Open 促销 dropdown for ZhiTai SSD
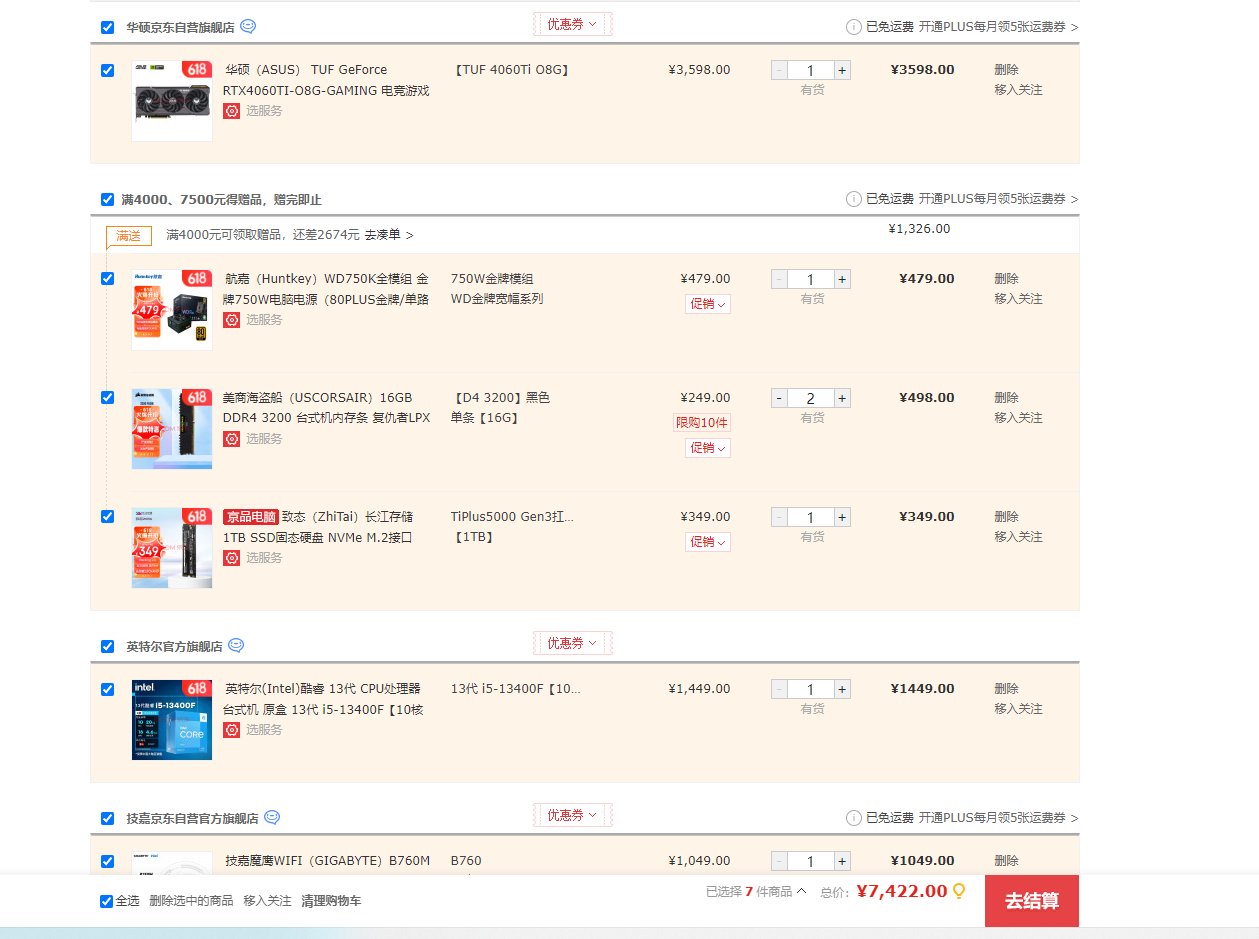This screenshot has width=1259, height=939. (708, 542)
